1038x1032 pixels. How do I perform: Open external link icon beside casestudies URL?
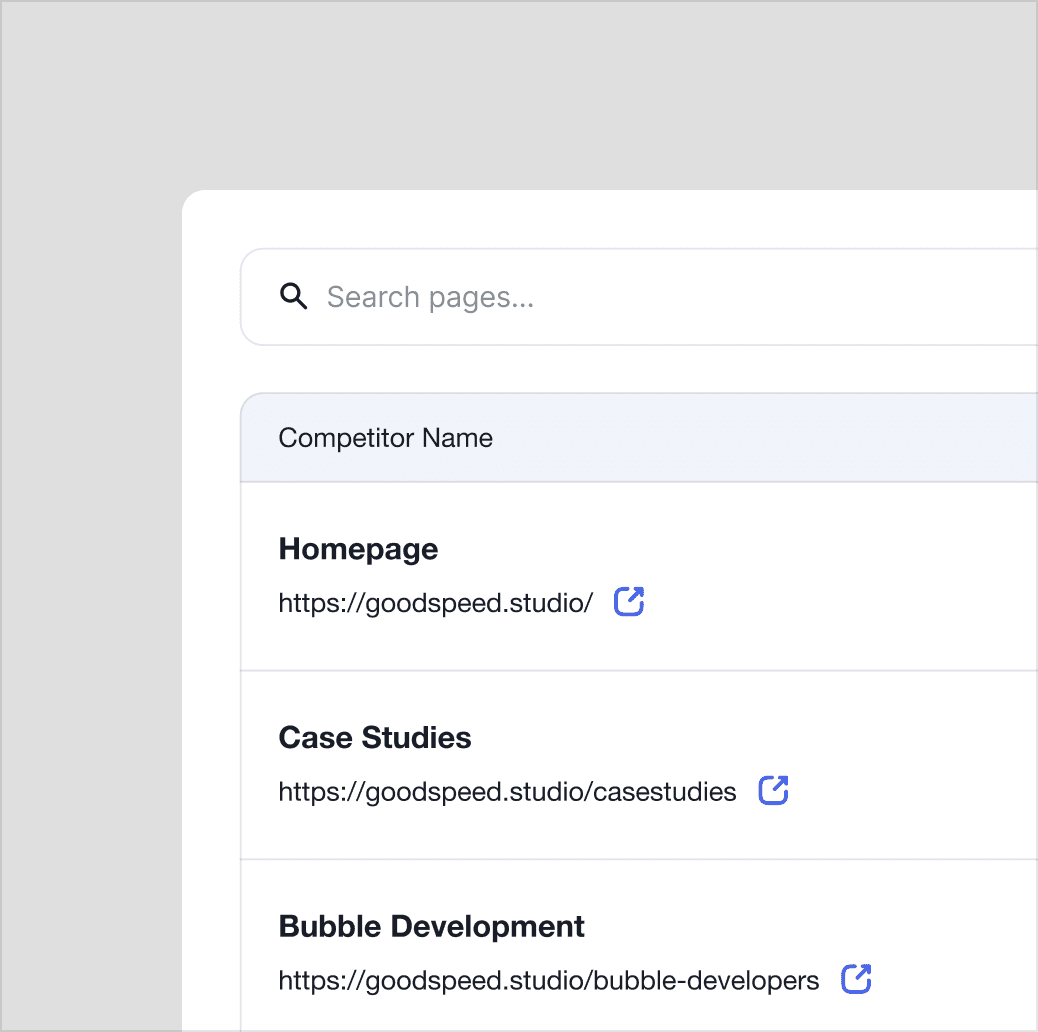773,790
